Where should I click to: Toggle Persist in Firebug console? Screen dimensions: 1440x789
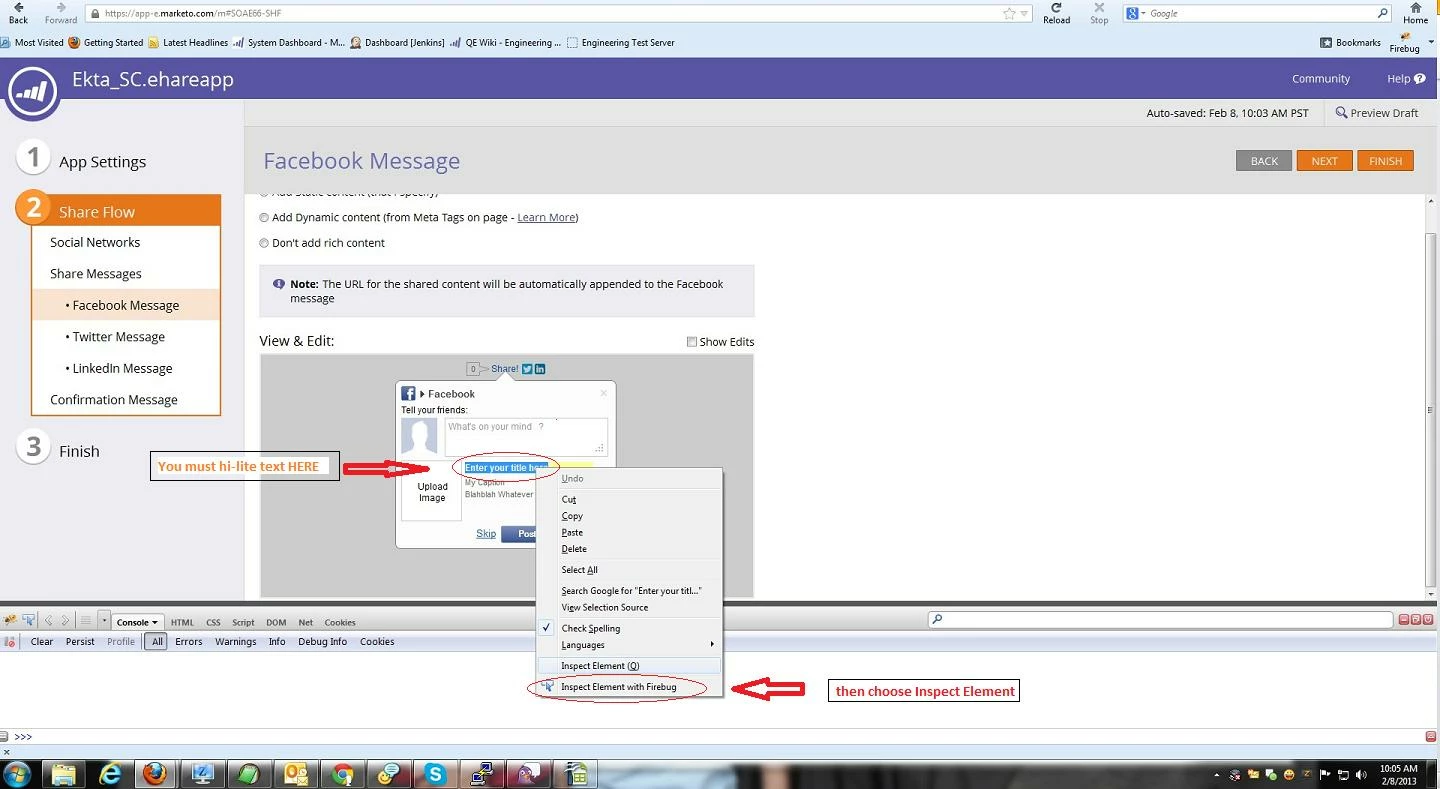80,642
